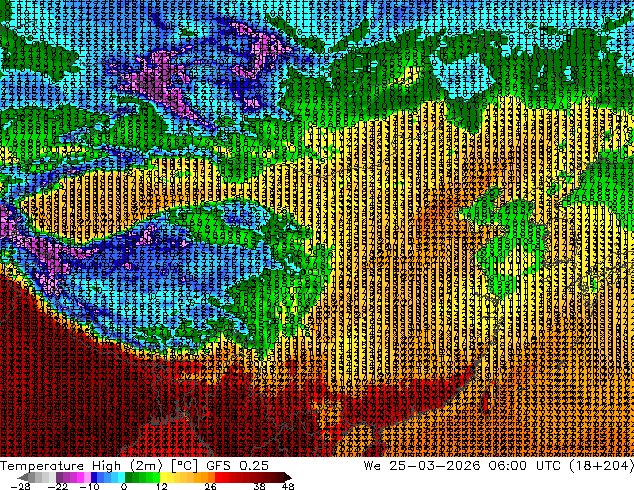
Task: Click the dark maroon right arrow tip of scale
Action: [x=288, y=477]
